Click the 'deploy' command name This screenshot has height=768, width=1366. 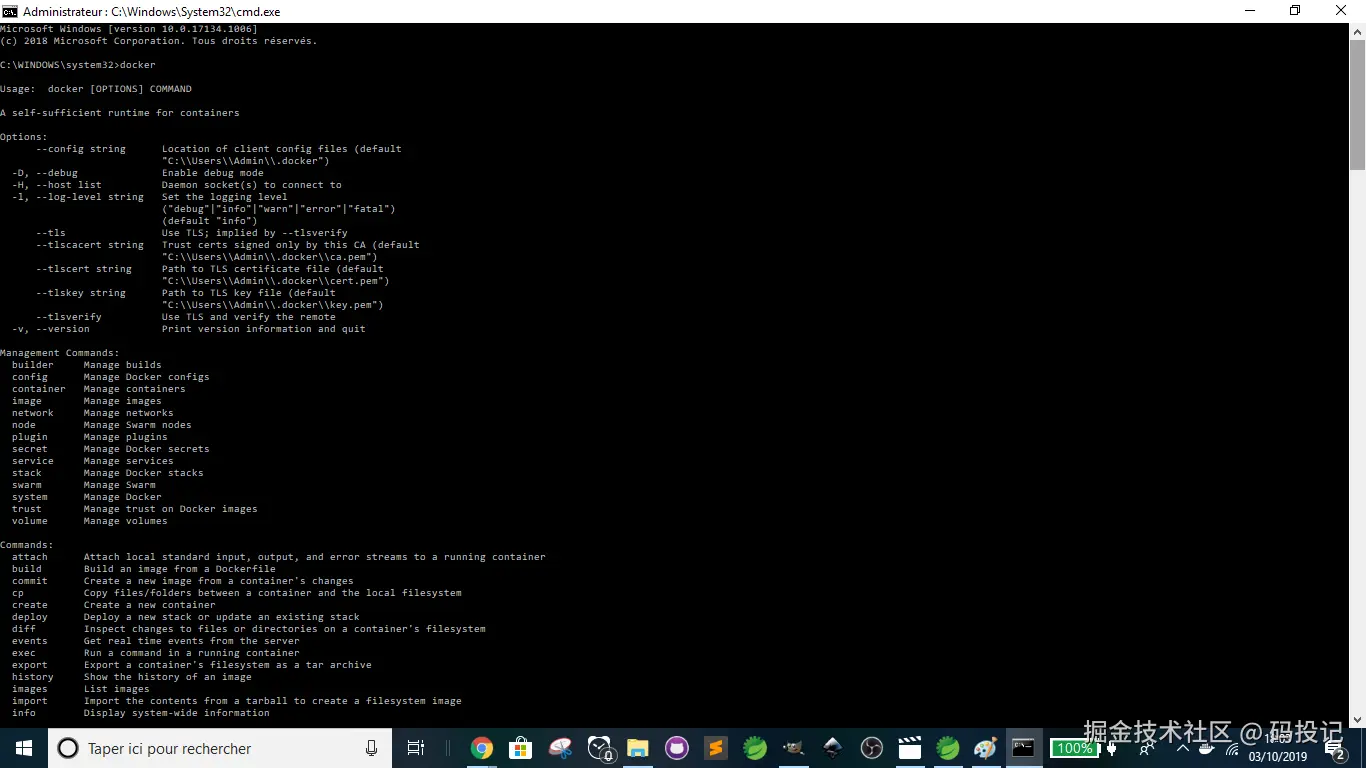(30, 617)
